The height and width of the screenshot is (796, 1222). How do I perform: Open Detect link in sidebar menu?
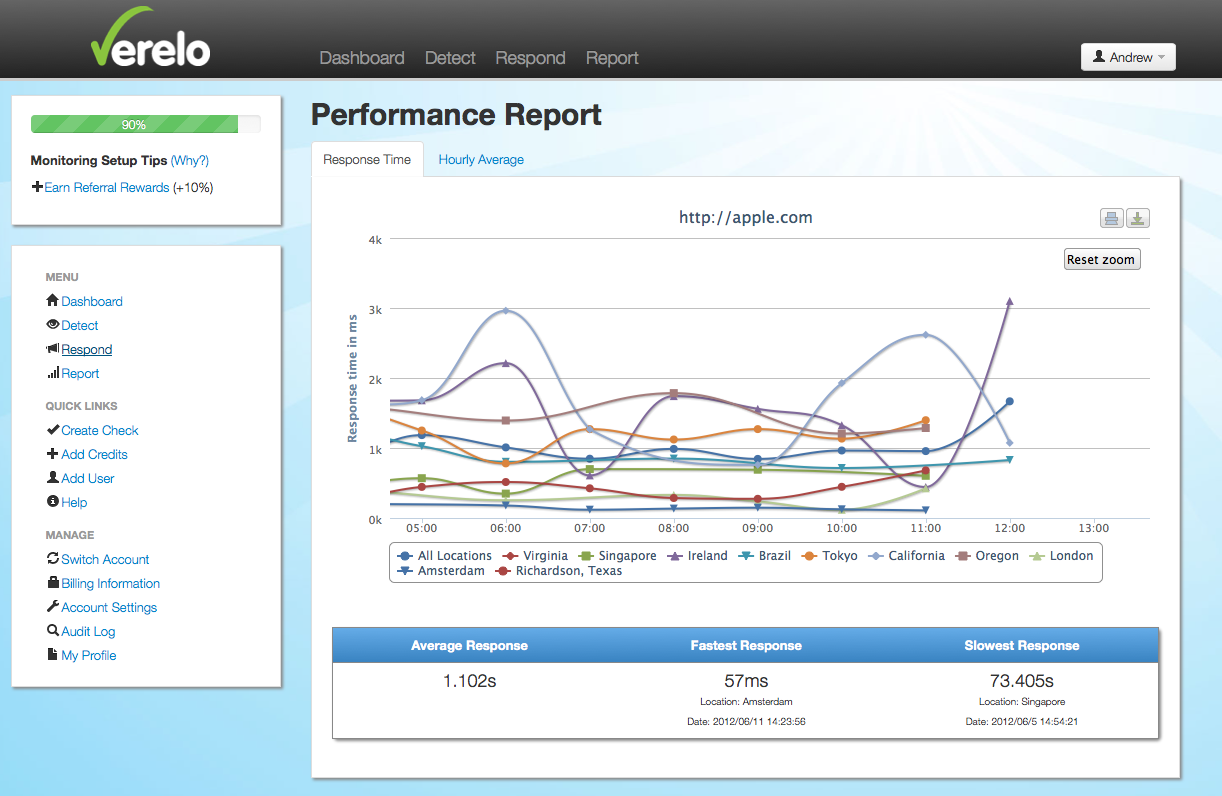pyautogui.click(x=80, y=325)
